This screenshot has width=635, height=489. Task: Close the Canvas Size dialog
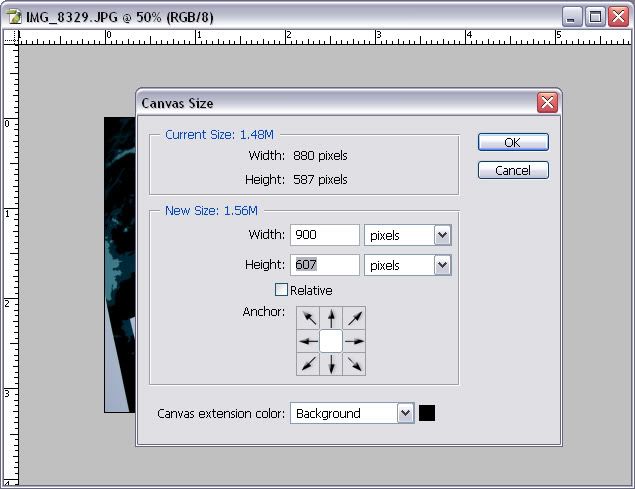(x=547, y=102)
